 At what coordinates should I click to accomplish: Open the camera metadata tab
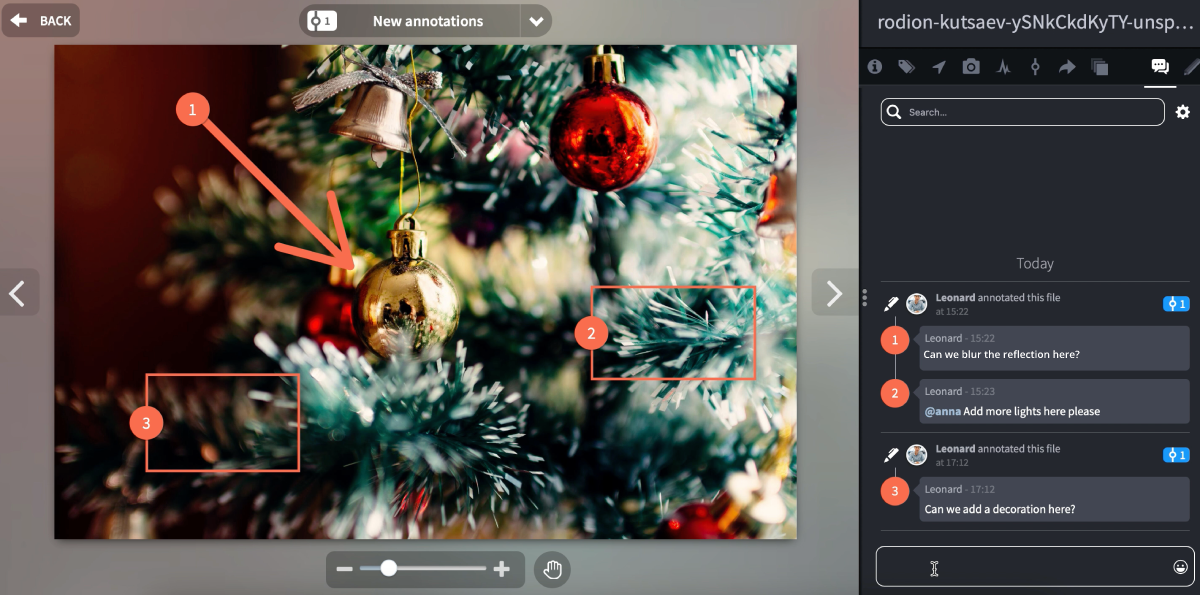(971, 67)
